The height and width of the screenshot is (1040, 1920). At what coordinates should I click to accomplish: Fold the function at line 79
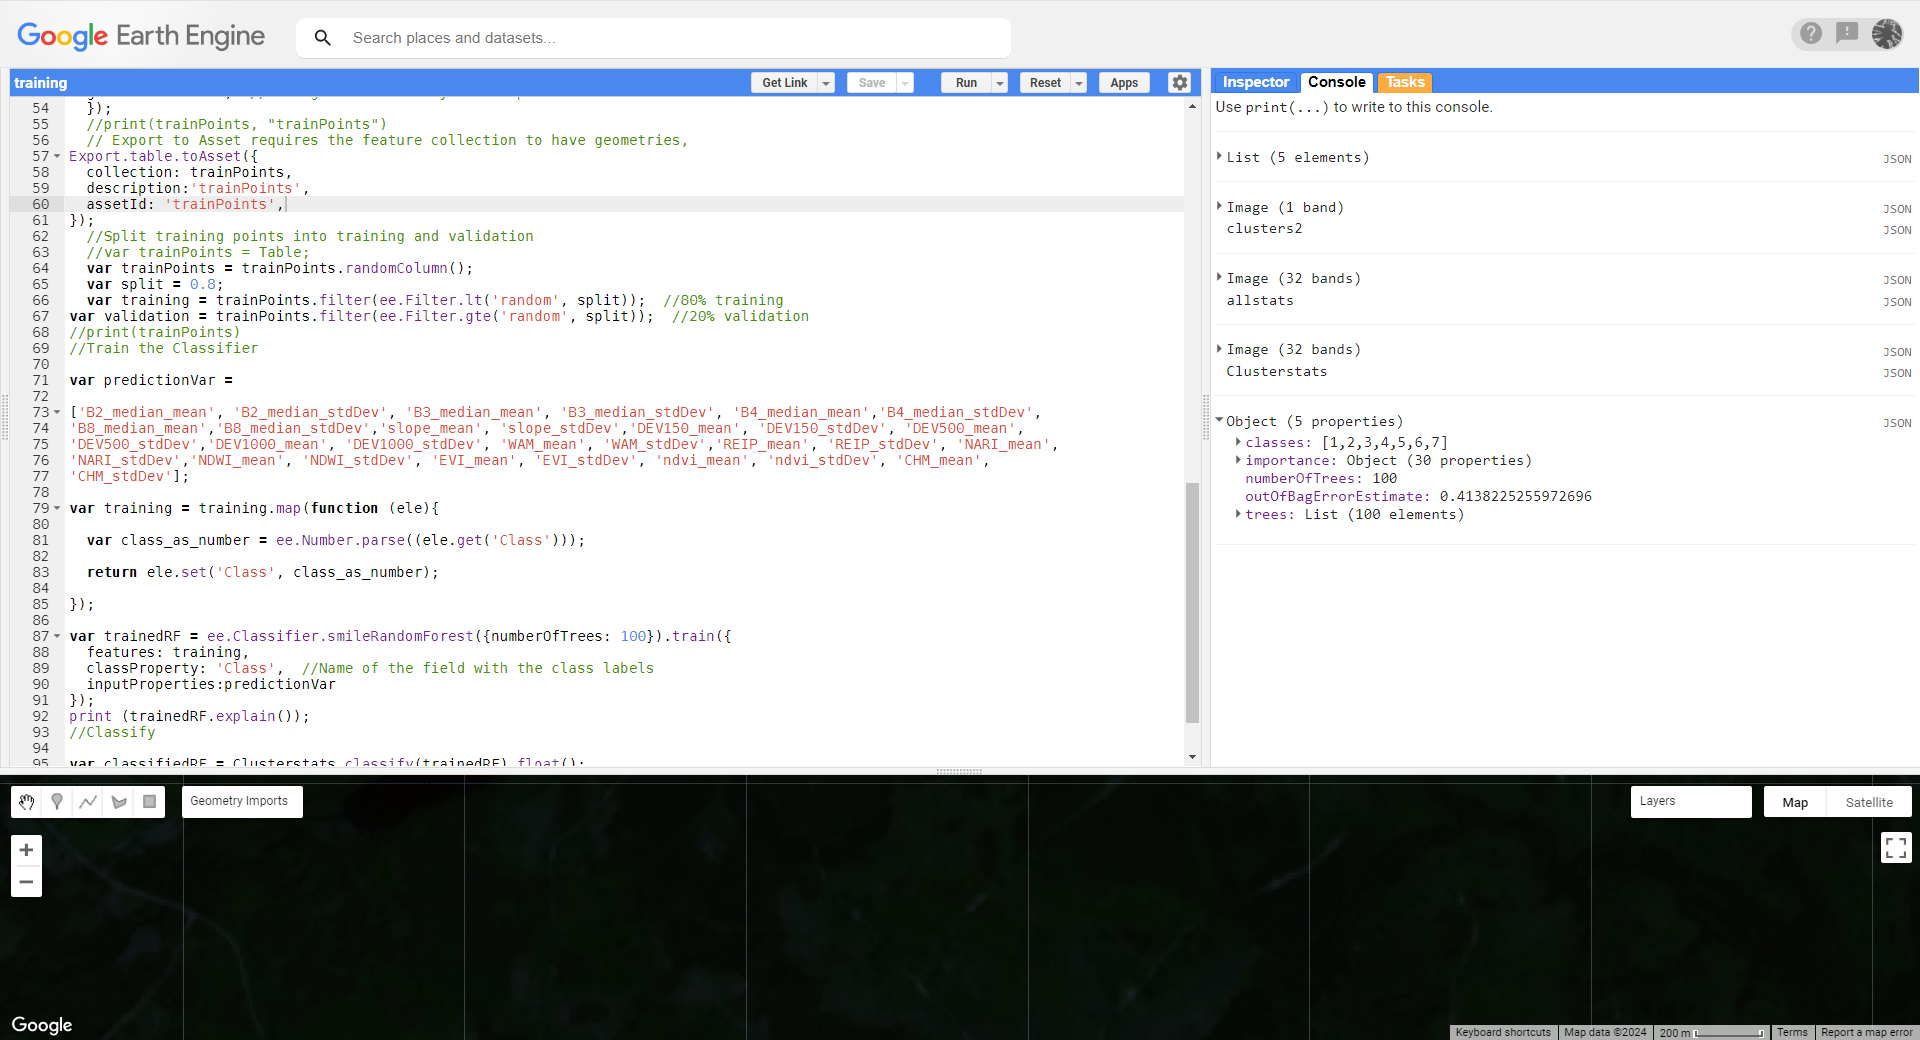57,508
